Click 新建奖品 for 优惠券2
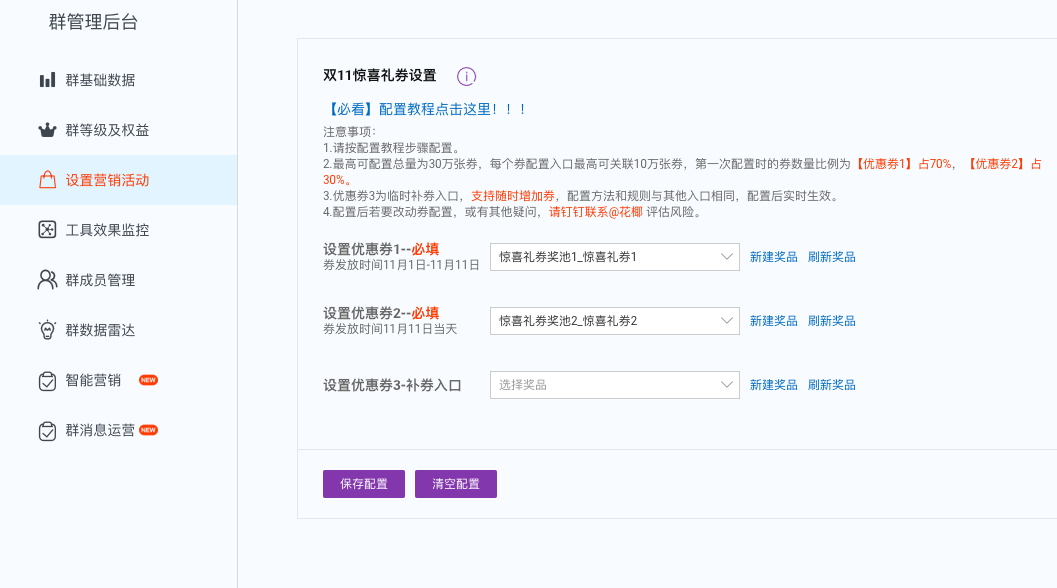 point(773,321)
